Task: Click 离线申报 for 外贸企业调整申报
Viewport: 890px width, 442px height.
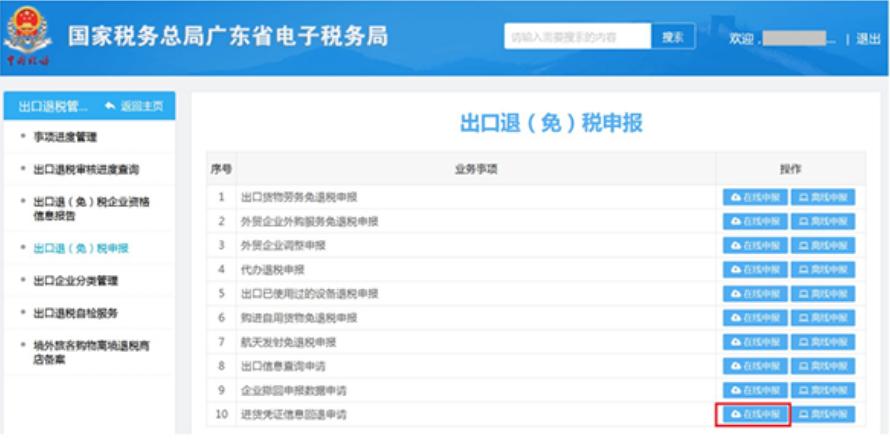Action: (x=823, y=246)
